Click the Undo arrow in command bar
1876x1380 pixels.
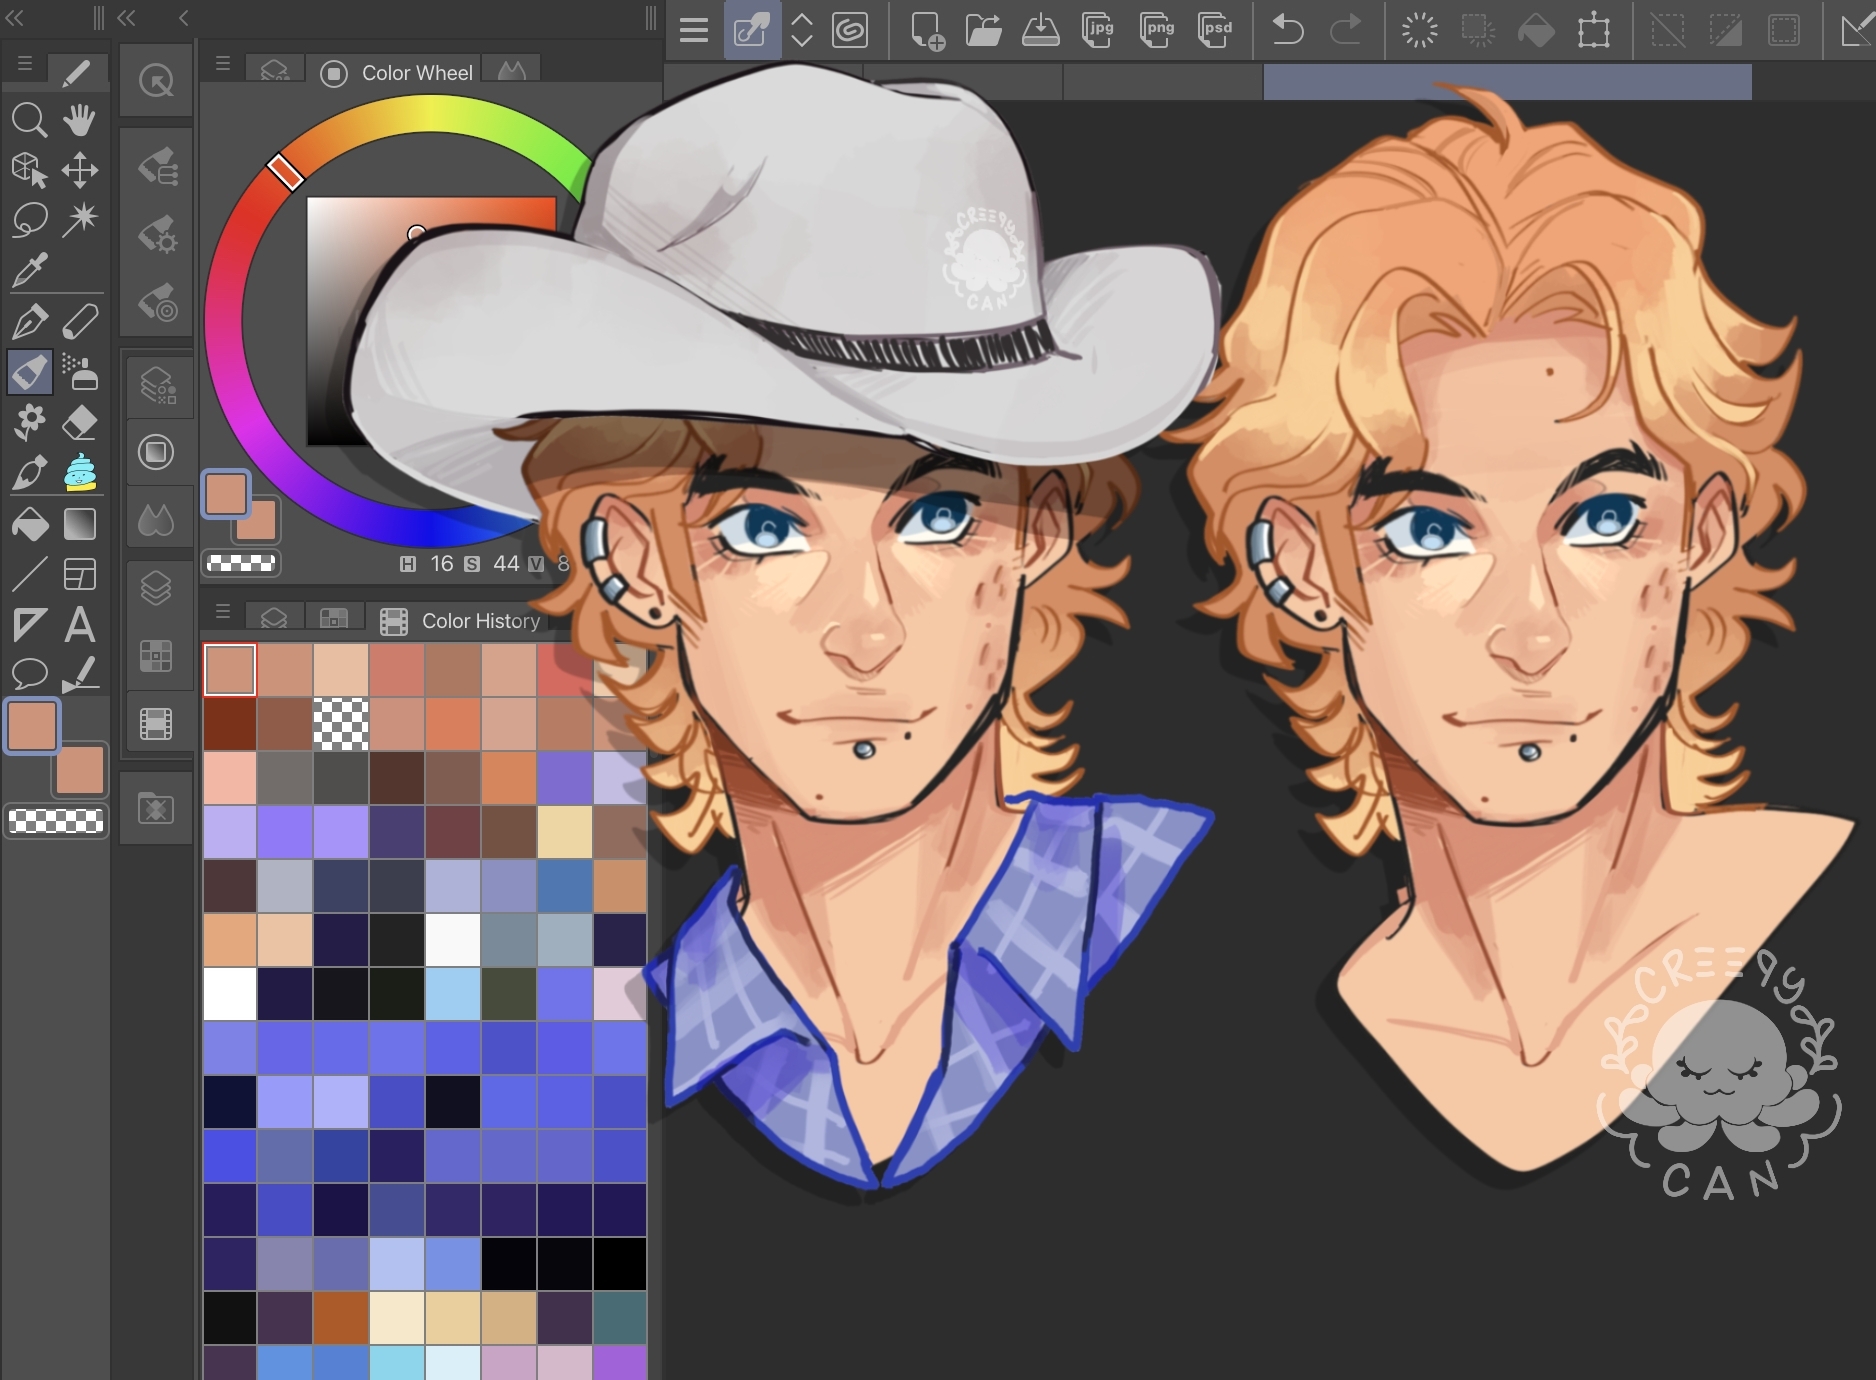[x=1287, y=30]
